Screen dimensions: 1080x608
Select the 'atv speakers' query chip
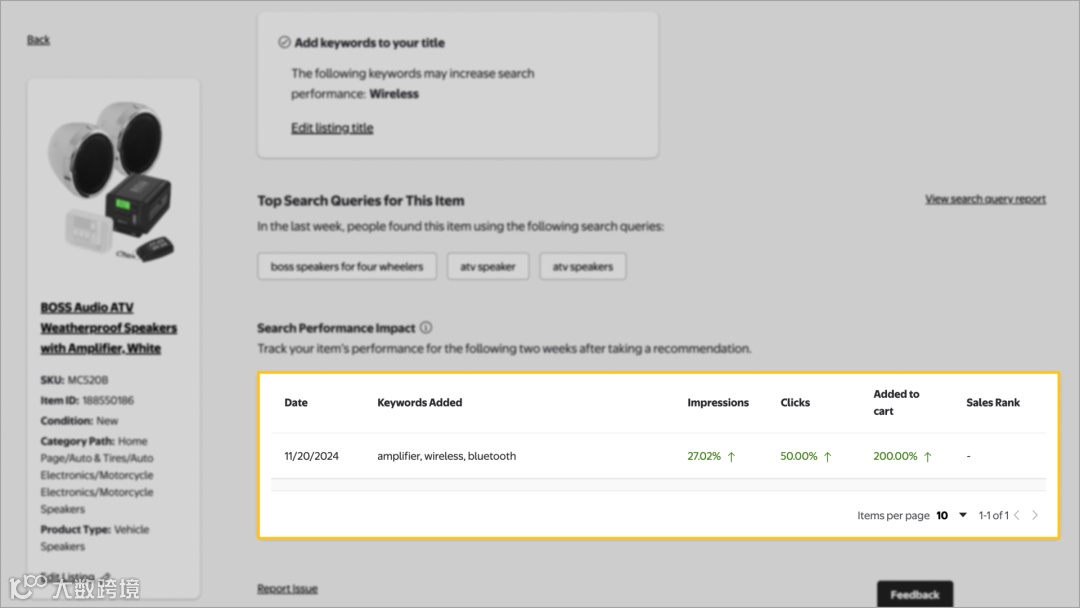tap(583, 267)
